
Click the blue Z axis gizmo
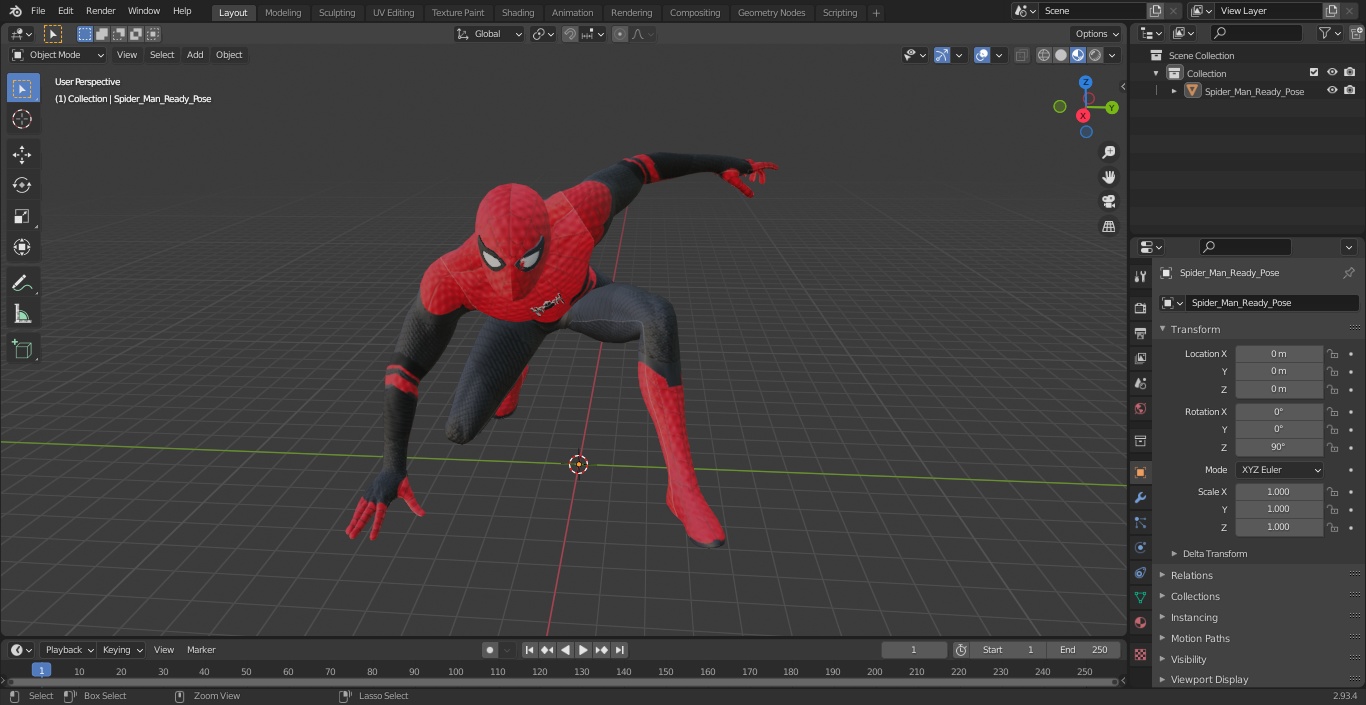1085,82
